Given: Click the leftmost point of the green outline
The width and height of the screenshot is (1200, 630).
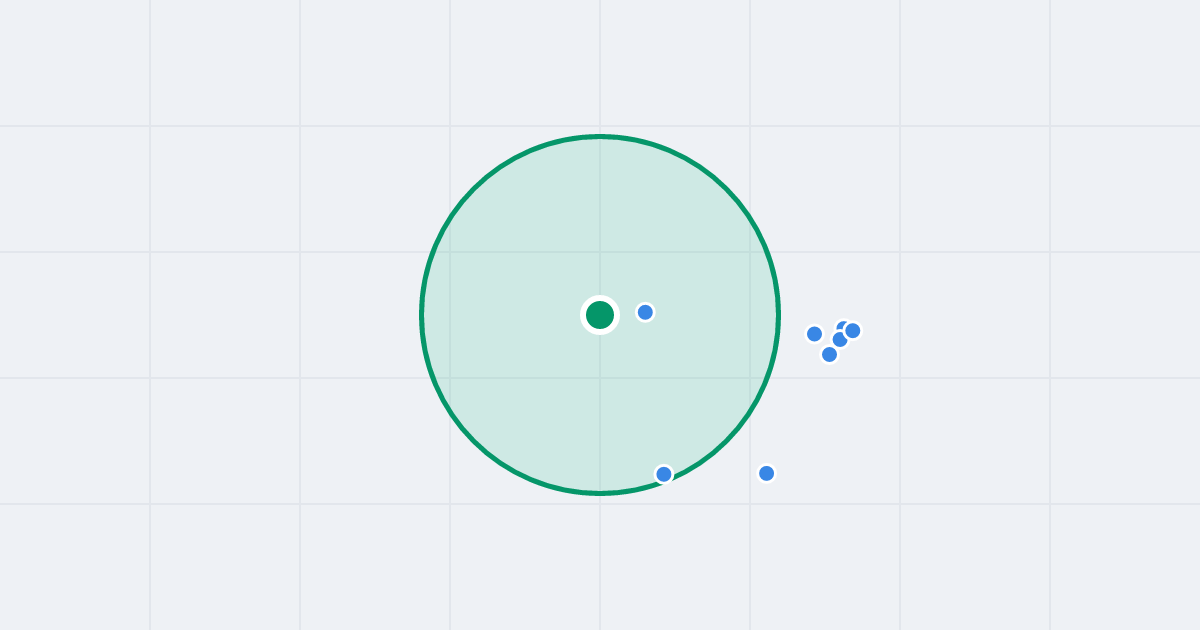Looking at the screenshot, I should [x=422, y=315].
